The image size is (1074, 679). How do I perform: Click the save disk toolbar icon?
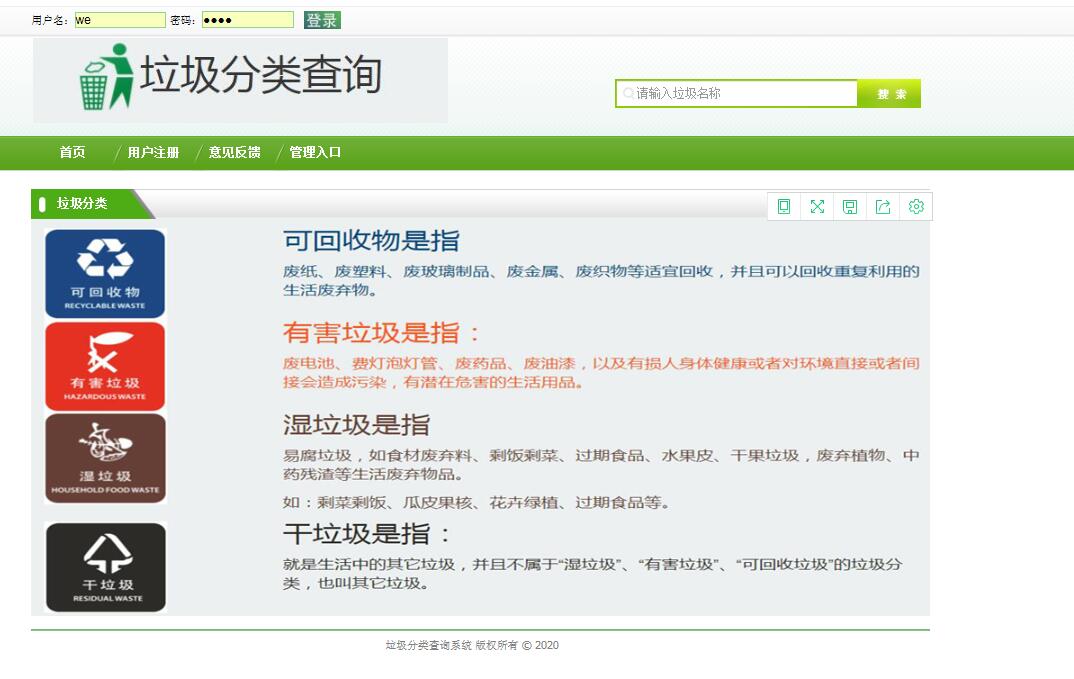coord(850,206)
